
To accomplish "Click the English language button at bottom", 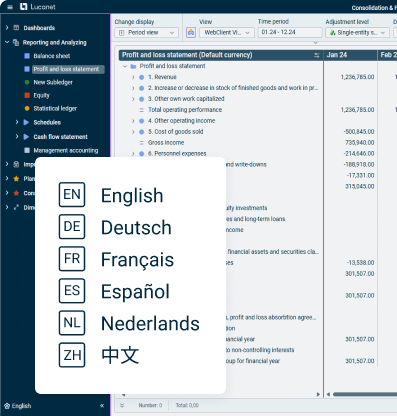I will click(x=18, y=406).
